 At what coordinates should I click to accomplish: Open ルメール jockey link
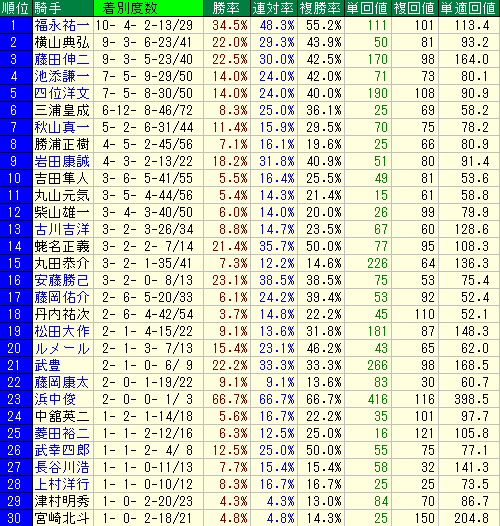pyautogui.click(x=62, y=349)
